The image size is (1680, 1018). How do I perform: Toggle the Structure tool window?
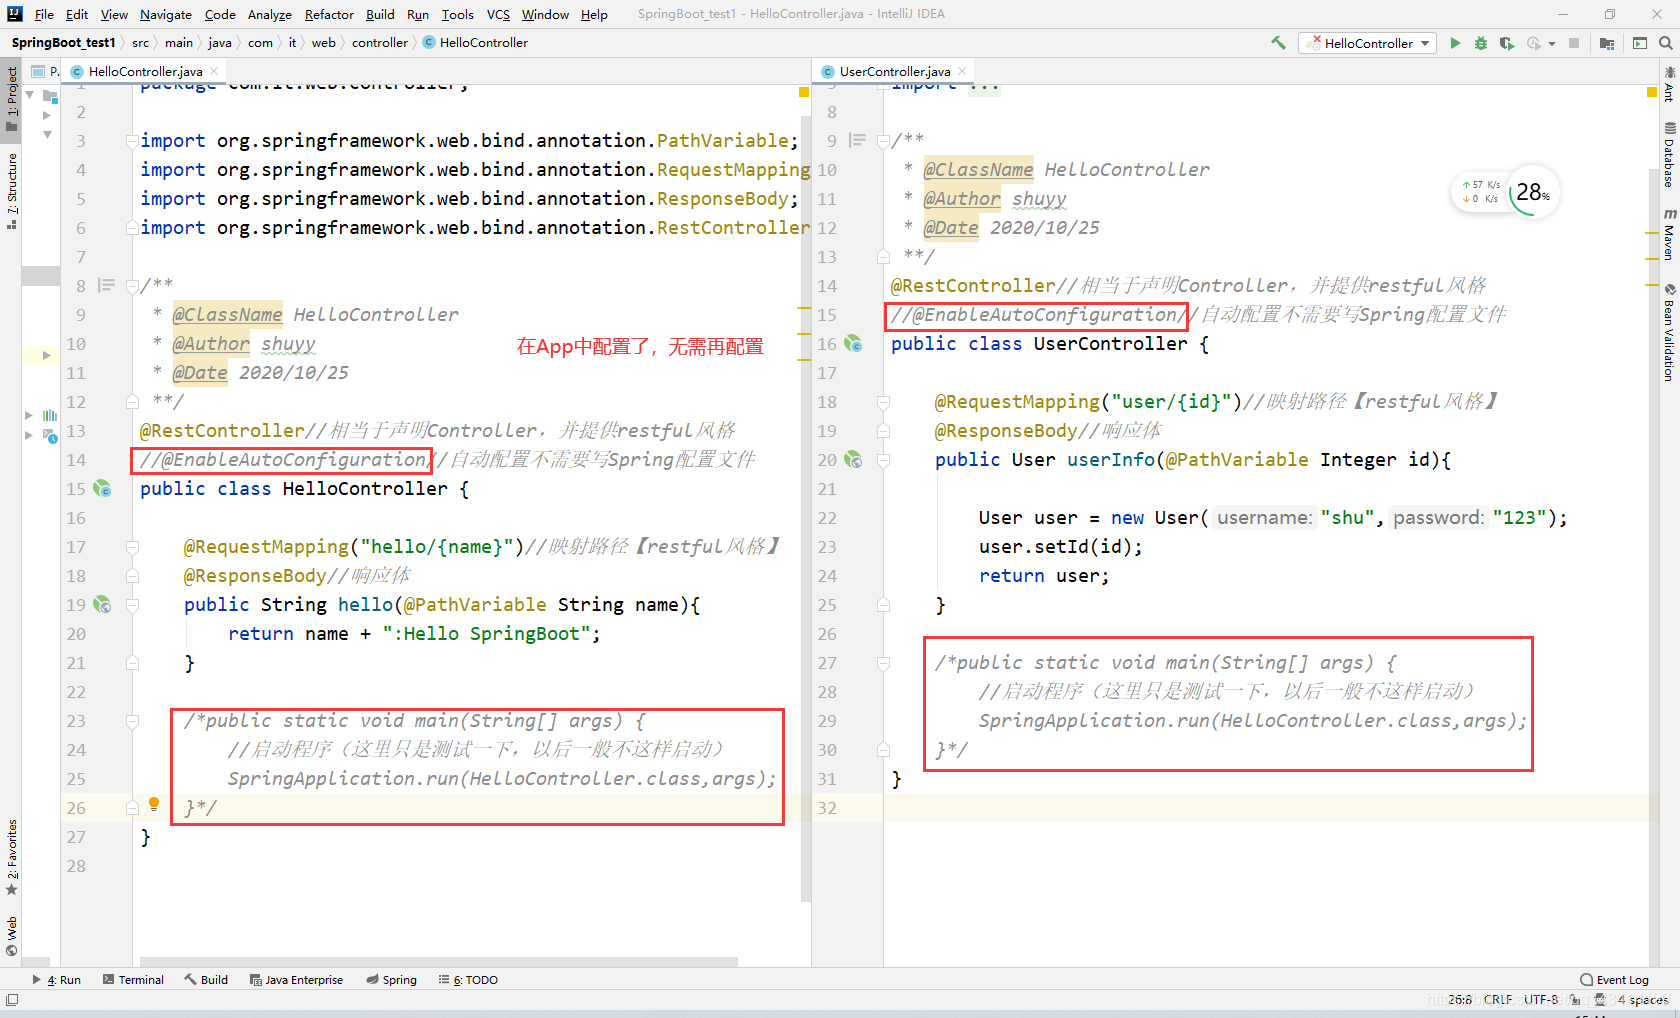pos(12,191)
